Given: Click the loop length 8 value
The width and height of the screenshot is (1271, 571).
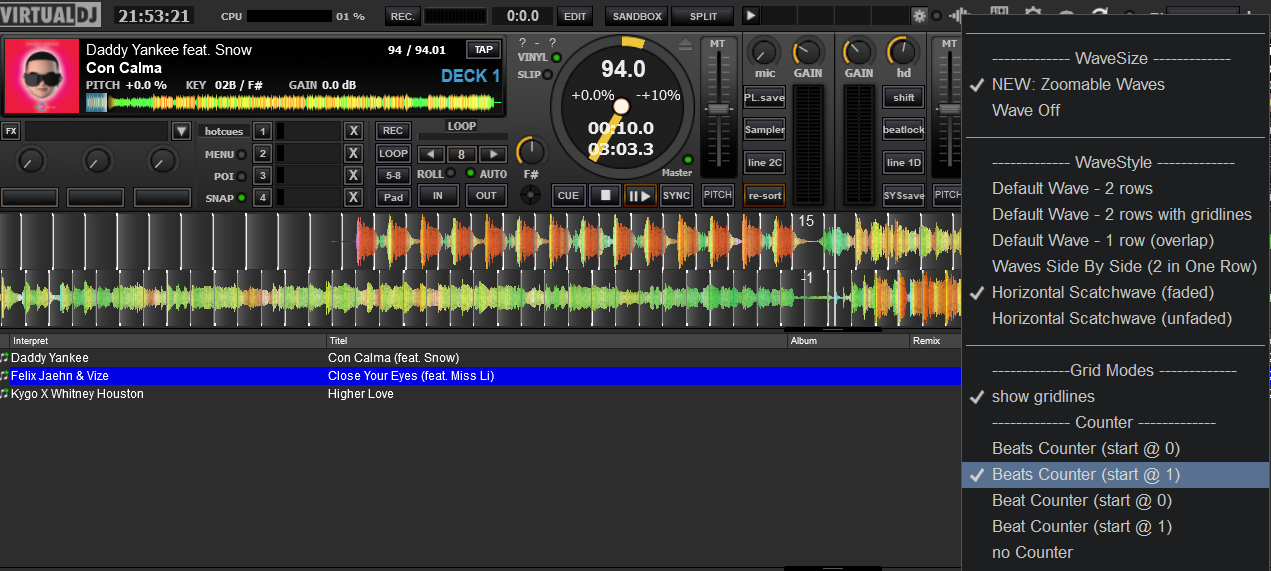Looking at the screenshot, I should tap(462, 154).
